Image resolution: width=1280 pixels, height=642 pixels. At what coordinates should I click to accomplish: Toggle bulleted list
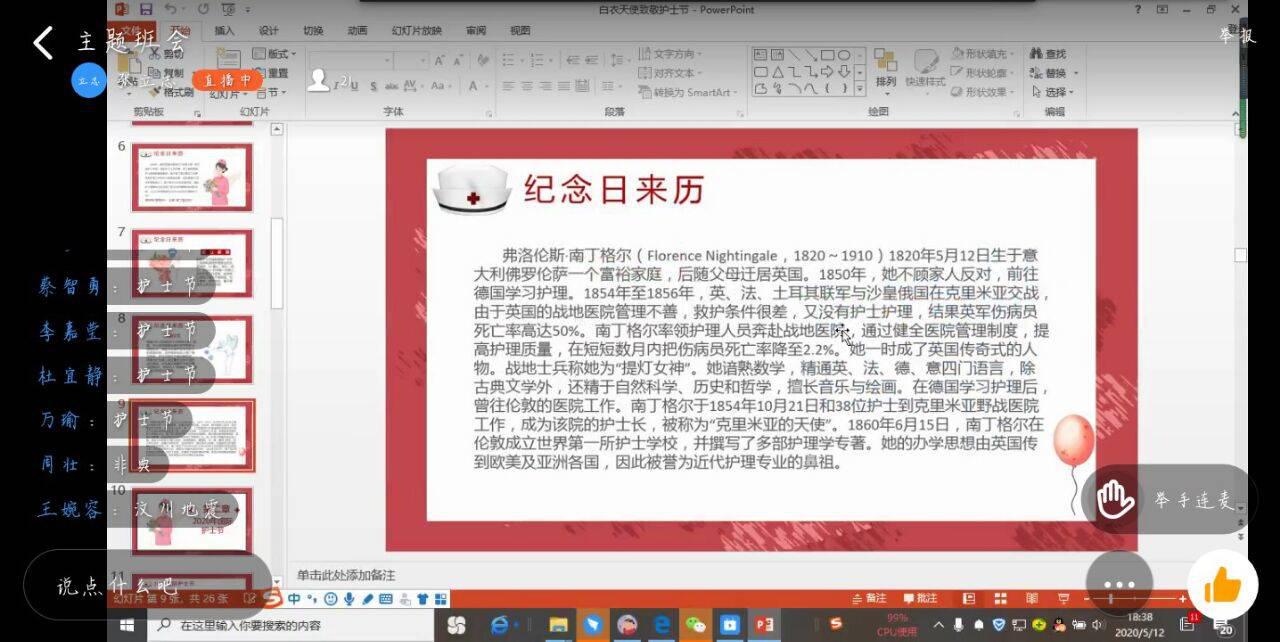point(508,61)
